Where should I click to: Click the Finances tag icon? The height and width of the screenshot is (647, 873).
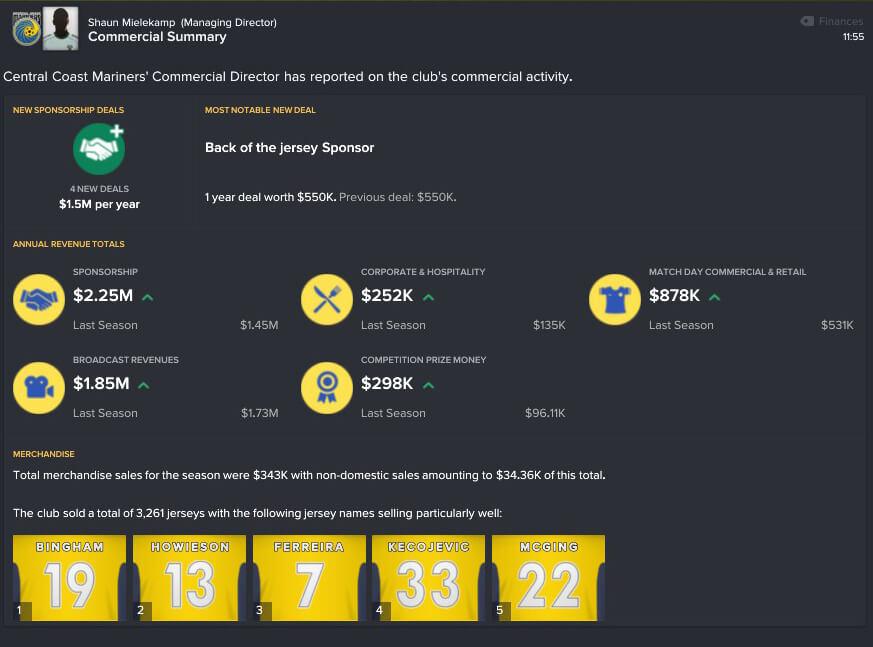pyautogui.click(x=807, y=21)
